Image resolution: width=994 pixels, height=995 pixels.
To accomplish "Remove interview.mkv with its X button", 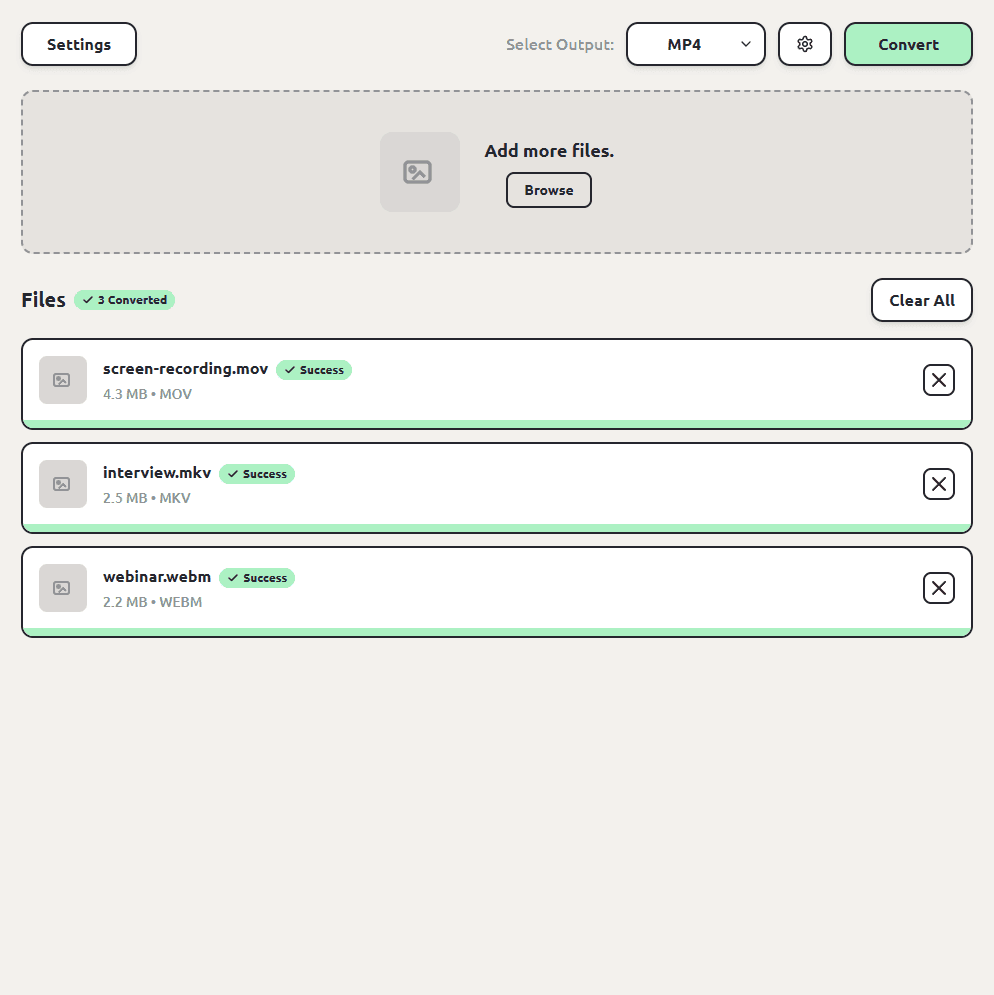I will (x=939, y=484).
